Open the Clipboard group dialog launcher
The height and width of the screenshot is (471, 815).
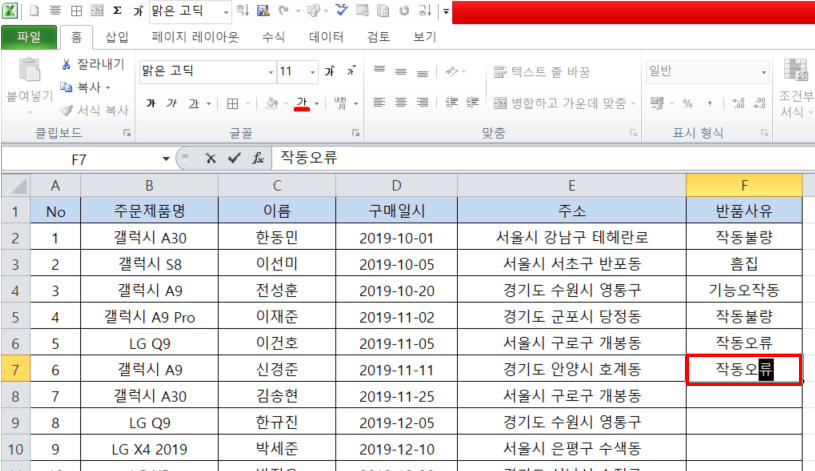click(127, 133)
